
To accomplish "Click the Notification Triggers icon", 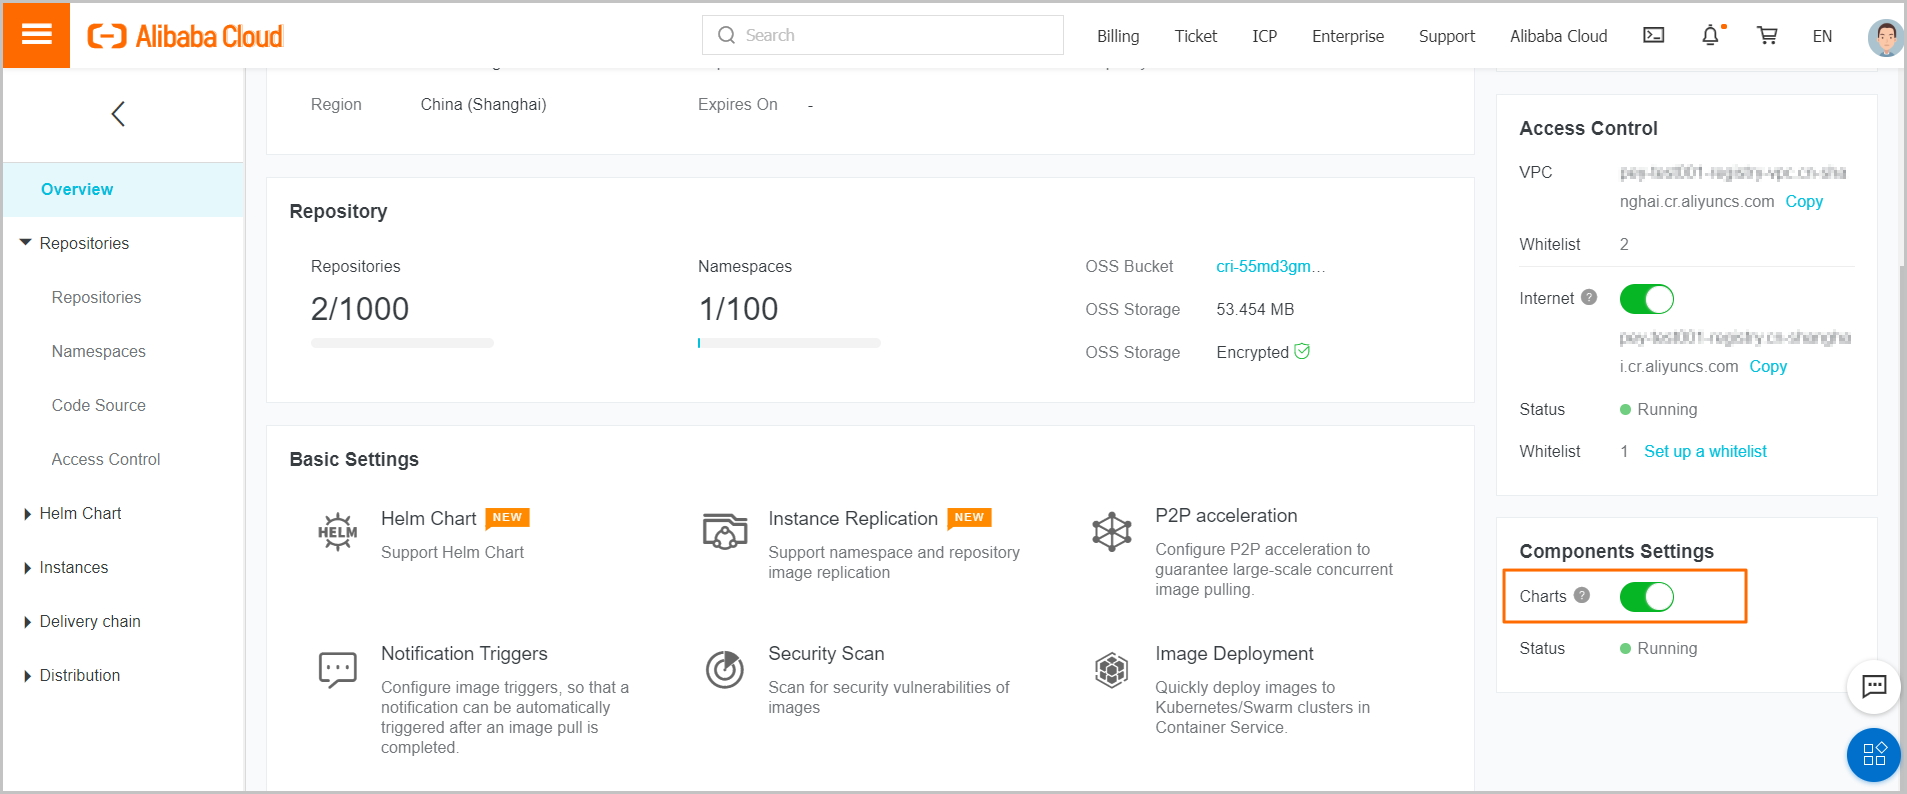I will click(338, 669).
